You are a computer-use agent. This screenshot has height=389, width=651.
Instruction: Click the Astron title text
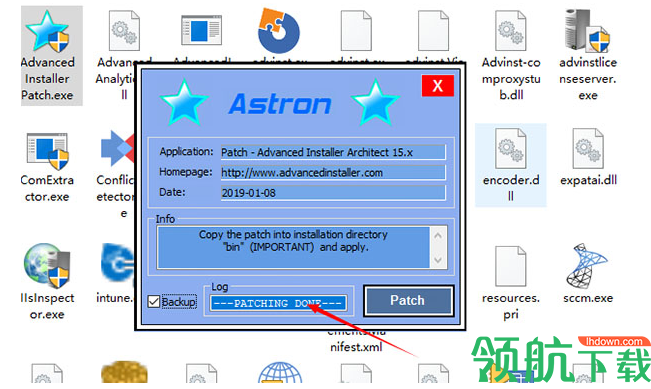pyautogui.click(x=280, y=104)
